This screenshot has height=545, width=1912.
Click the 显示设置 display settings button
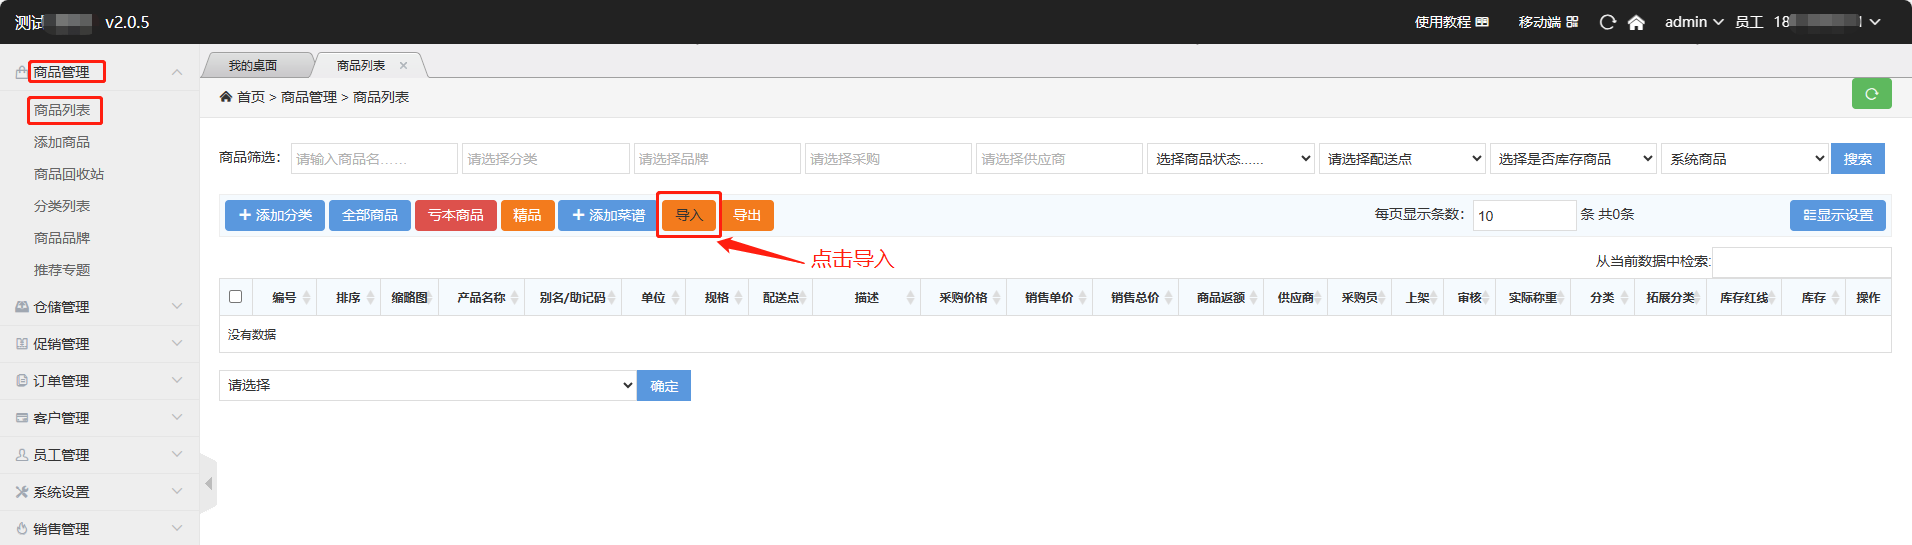pos(1837,215)
